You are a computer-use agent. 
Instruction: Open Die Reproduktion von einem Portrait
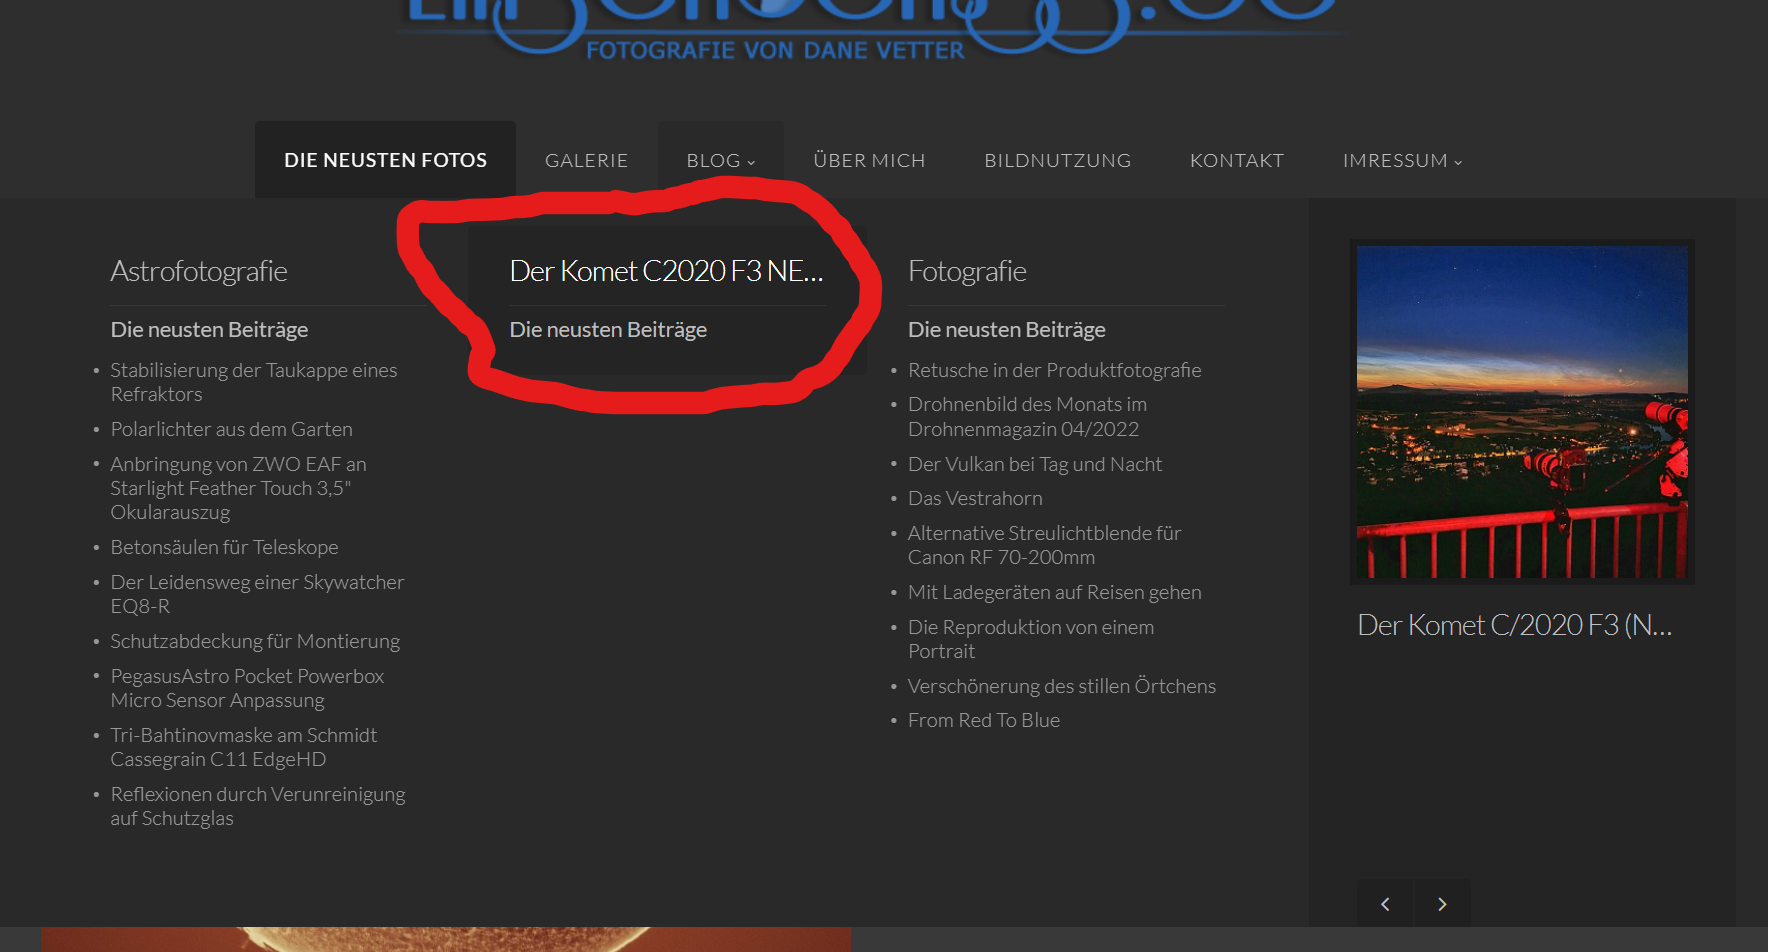coord(1031,639)
